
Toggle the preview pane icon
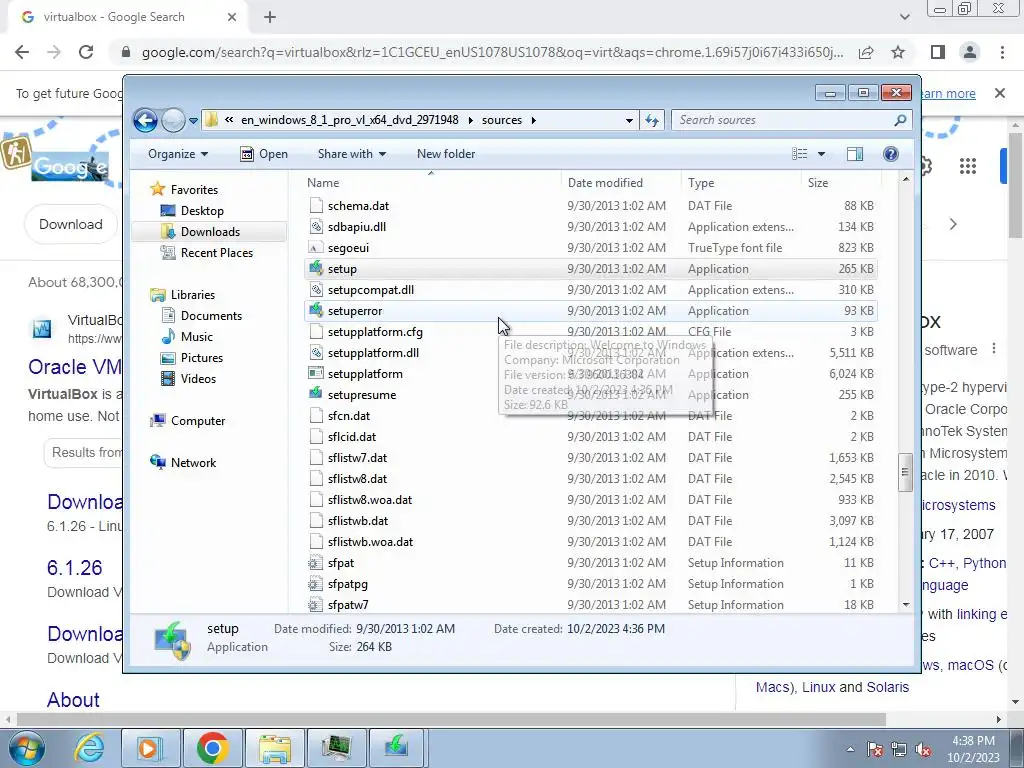[854, 154]
